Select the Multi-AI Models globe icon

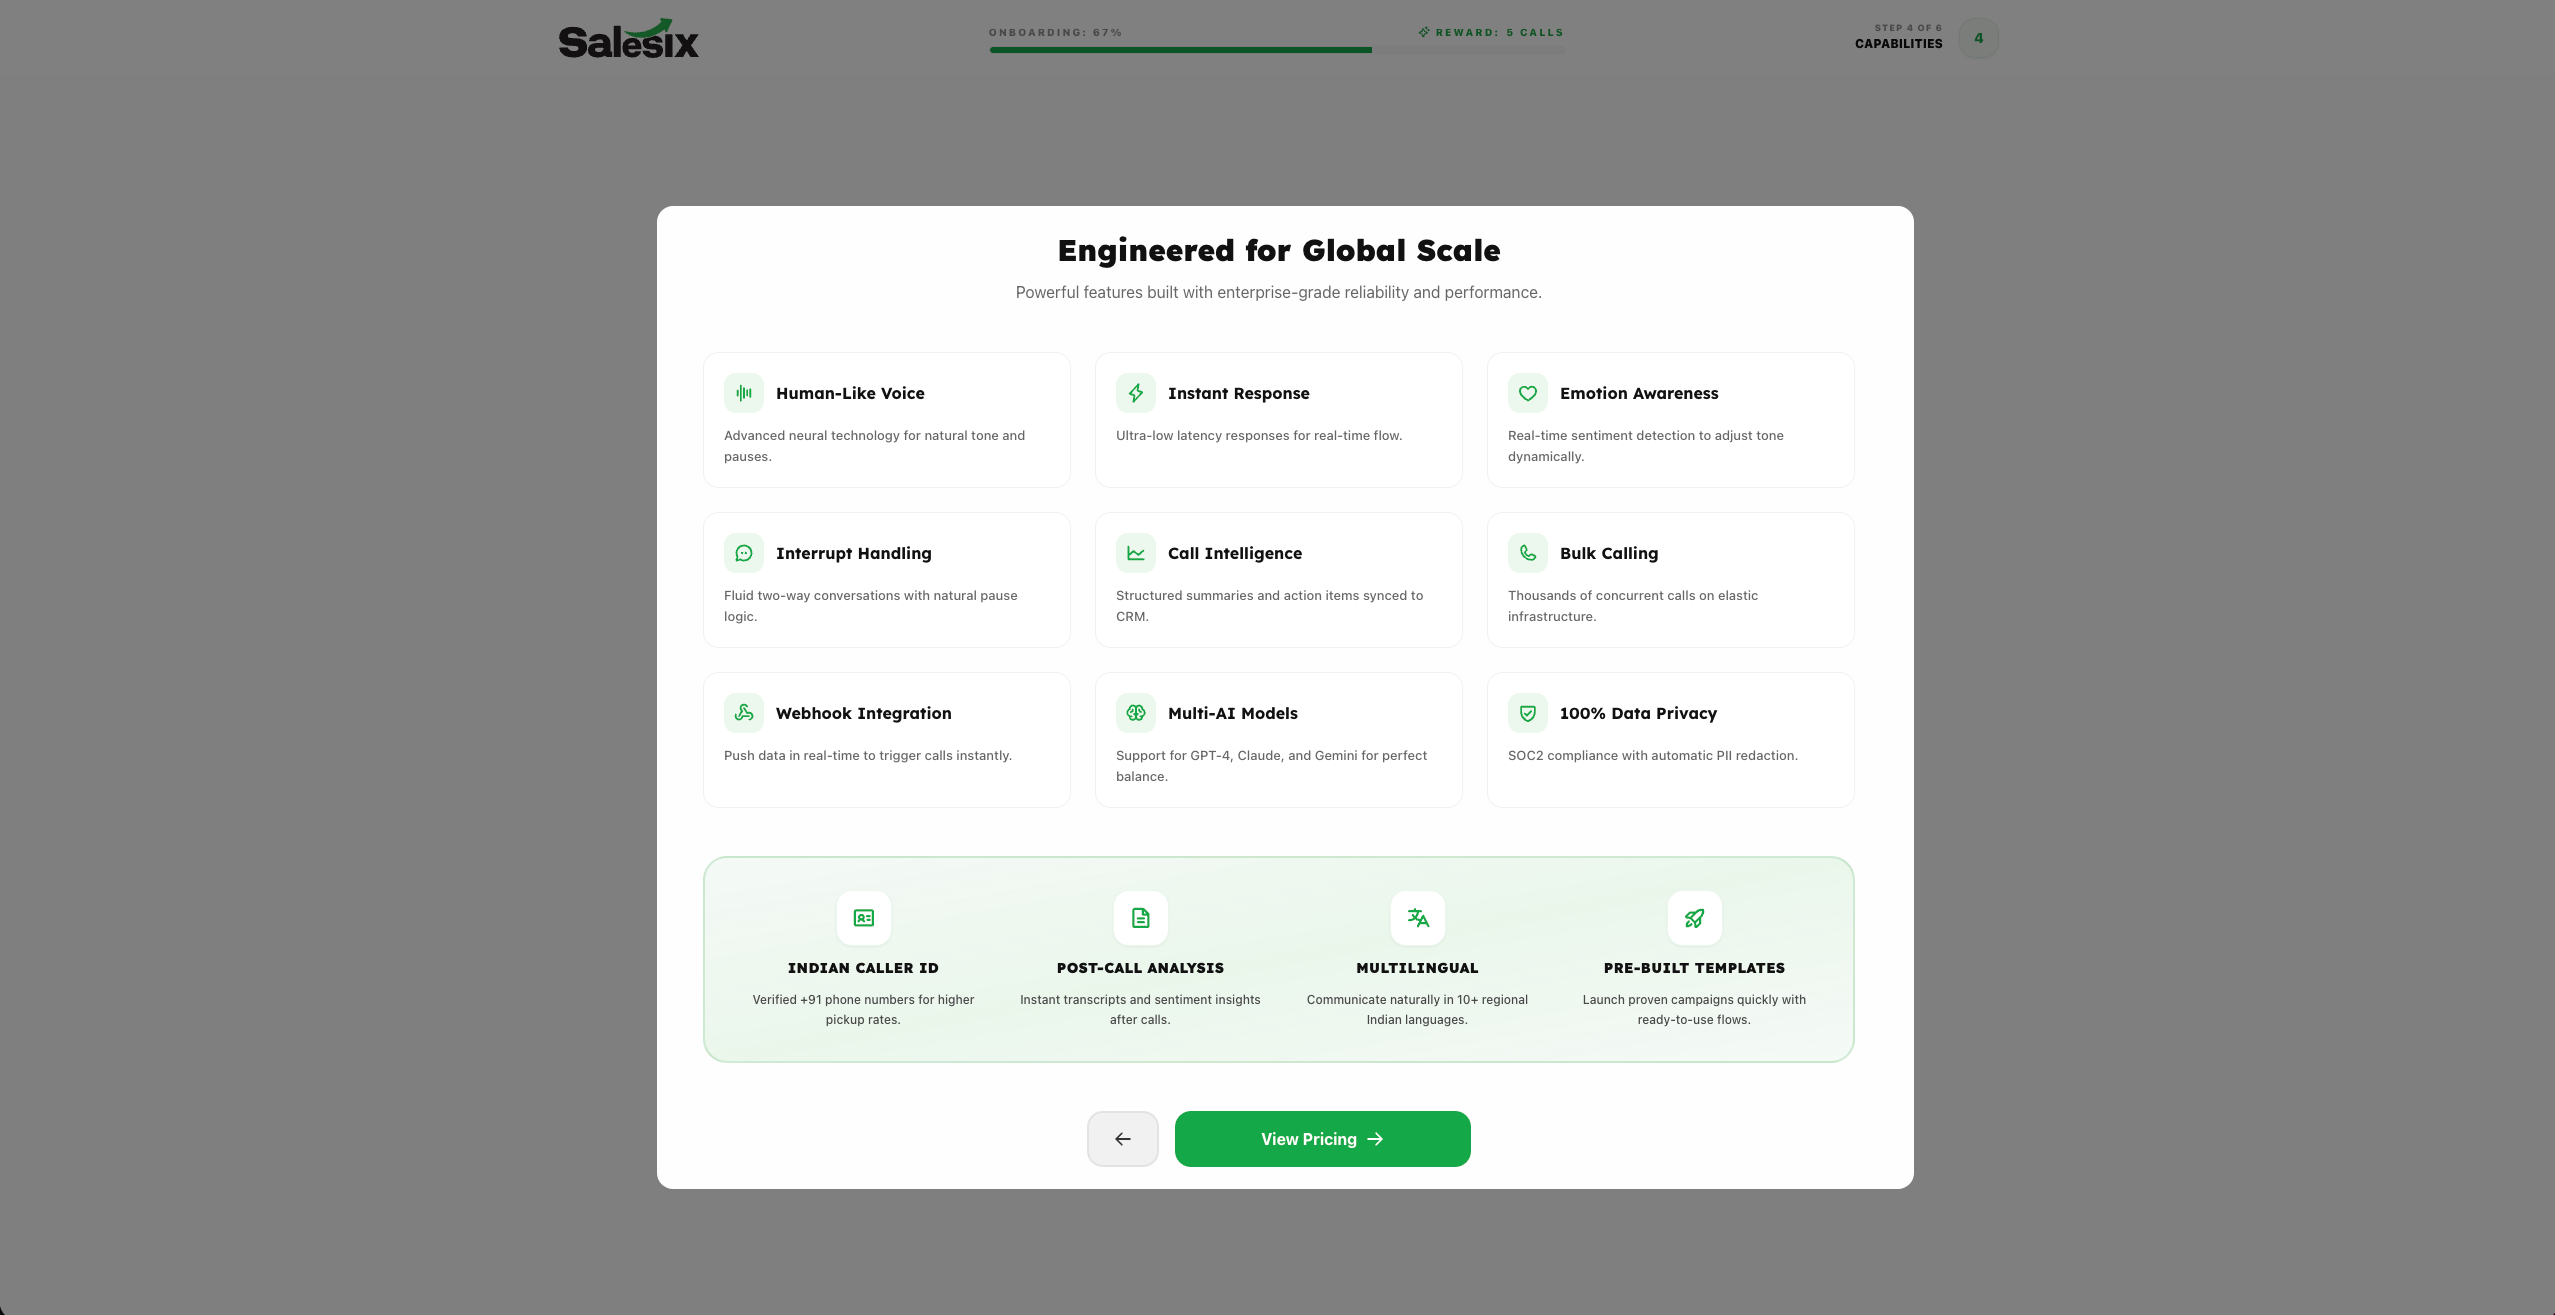[x=1135, y=712]
